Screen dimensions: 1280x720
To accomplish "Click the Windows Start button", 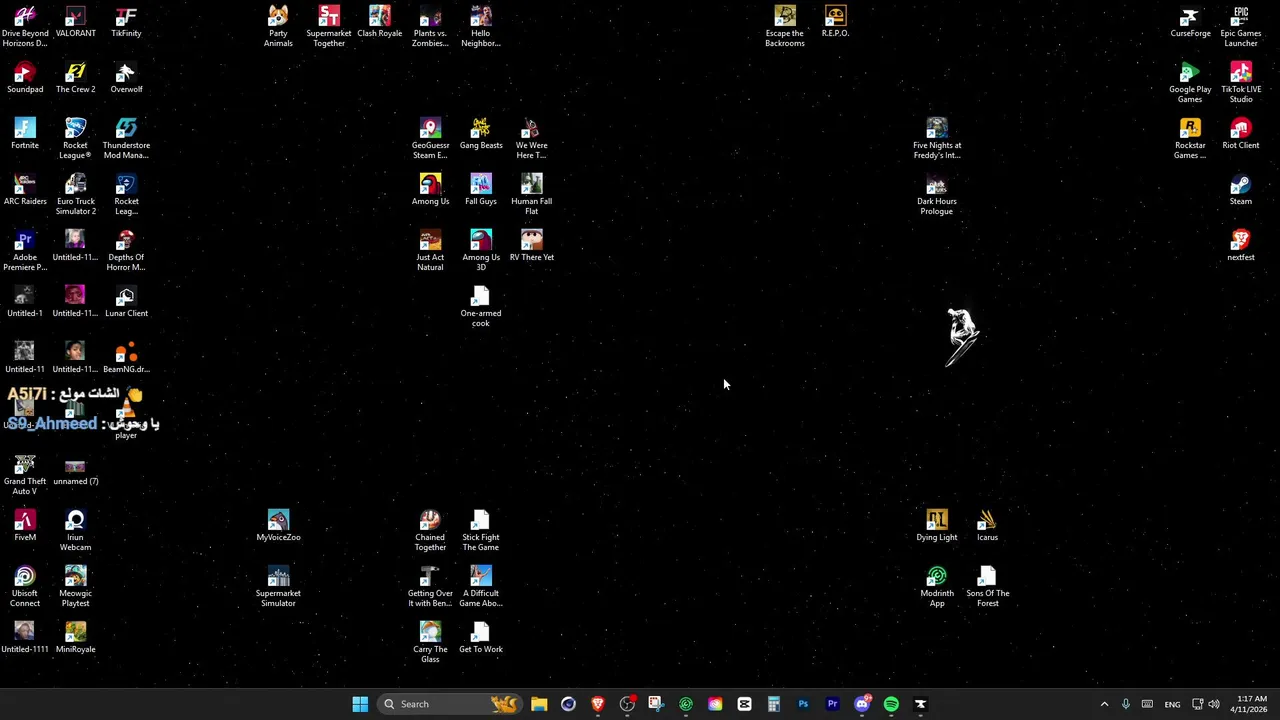I will (360, 704).
